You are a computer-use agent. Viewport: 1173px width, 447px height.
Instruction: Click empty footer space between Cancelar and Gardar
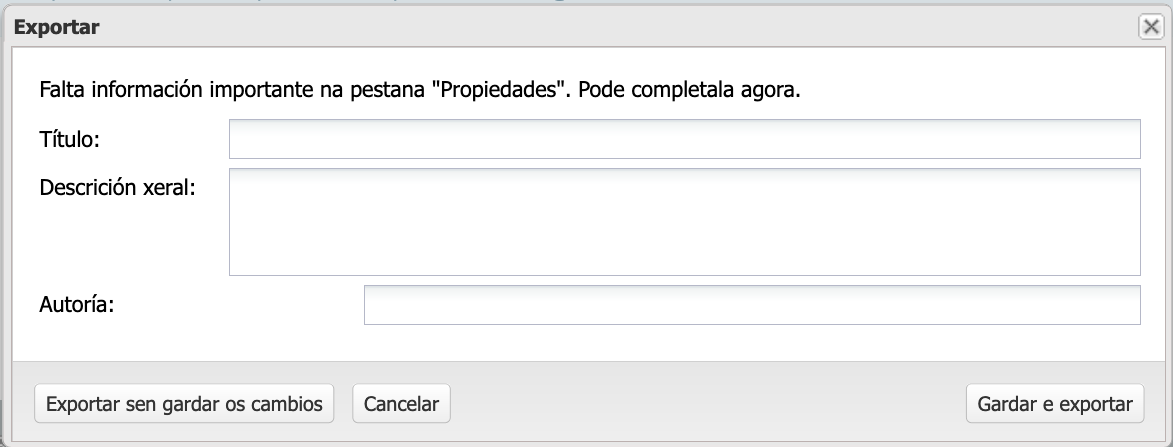(700, 404)
